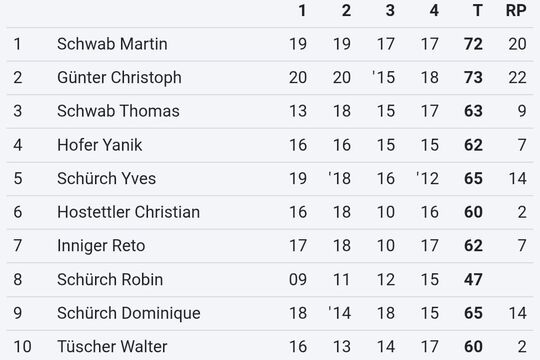Sort by round 1 column header
This screenshot has height=360, width=540.
[x=302, y=11]
